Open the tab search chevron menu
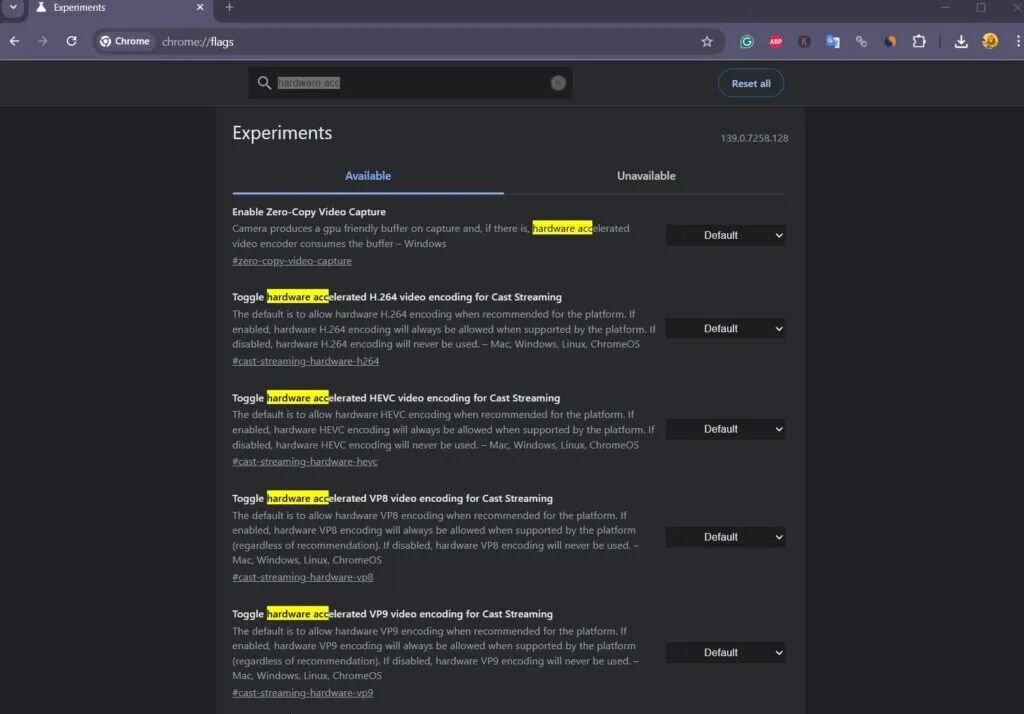Viewport: 1024px width, 714px height. (13, 7)
